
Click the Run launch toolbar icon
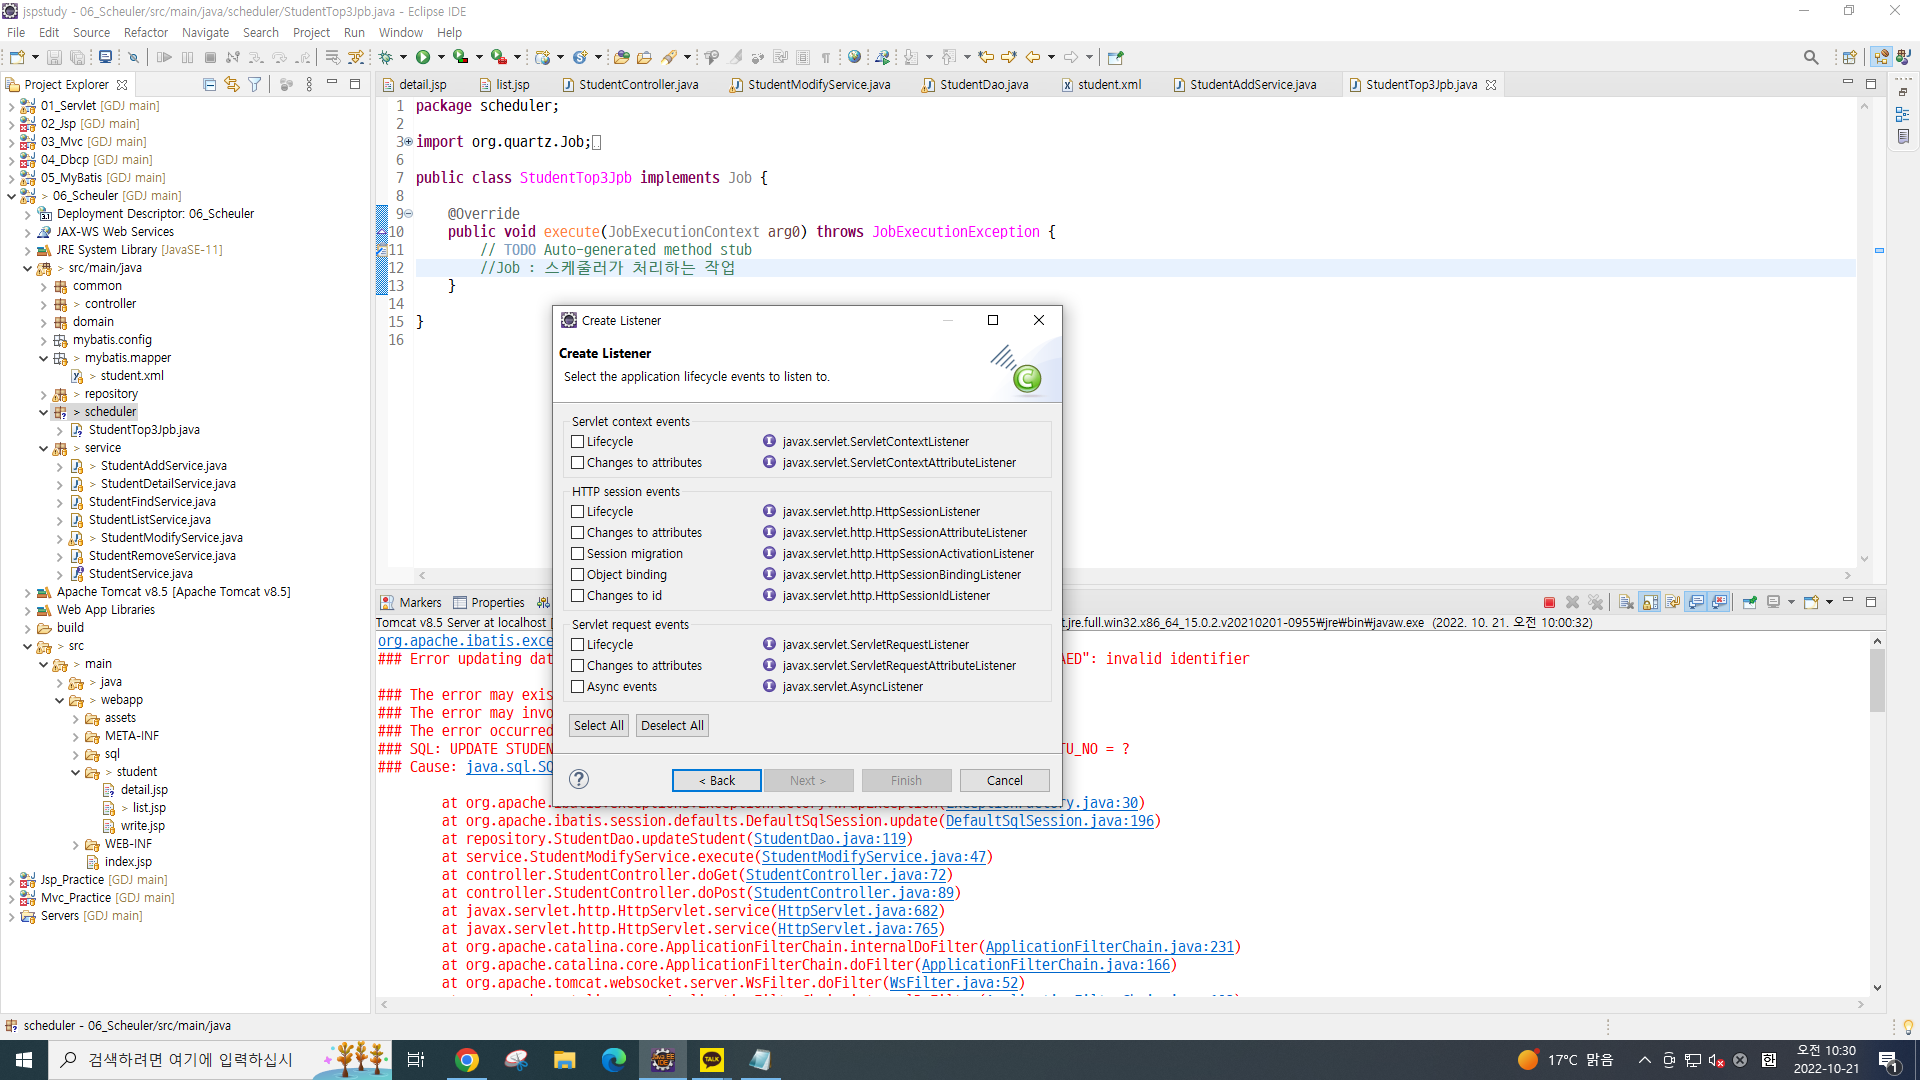click(x=423, y=57)
